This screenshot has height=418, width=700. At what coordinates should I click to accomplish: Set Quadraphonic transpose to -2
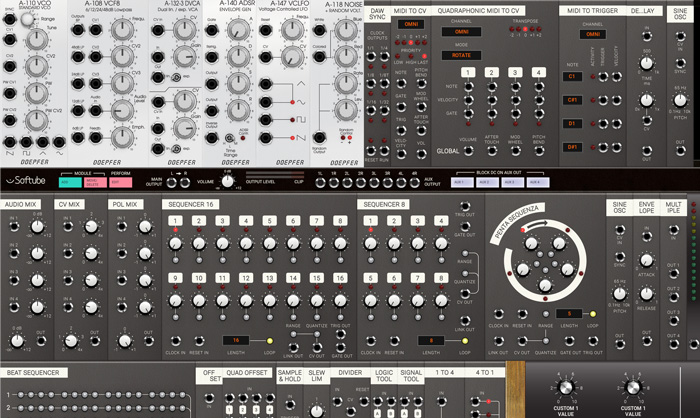coord(512,29)
